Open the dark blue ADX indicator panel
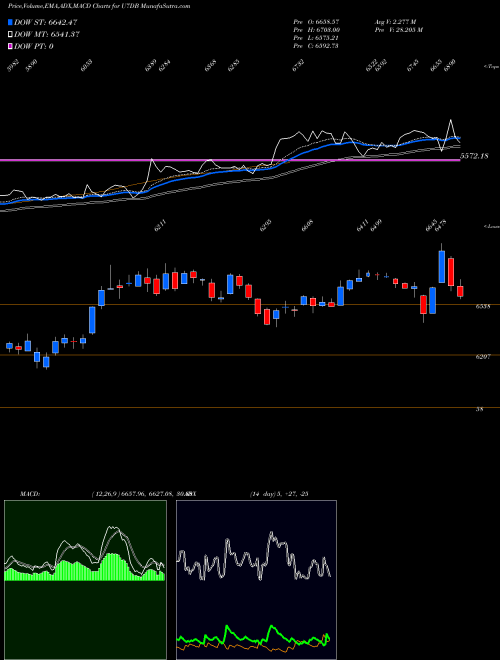 [x=256, y=580]
